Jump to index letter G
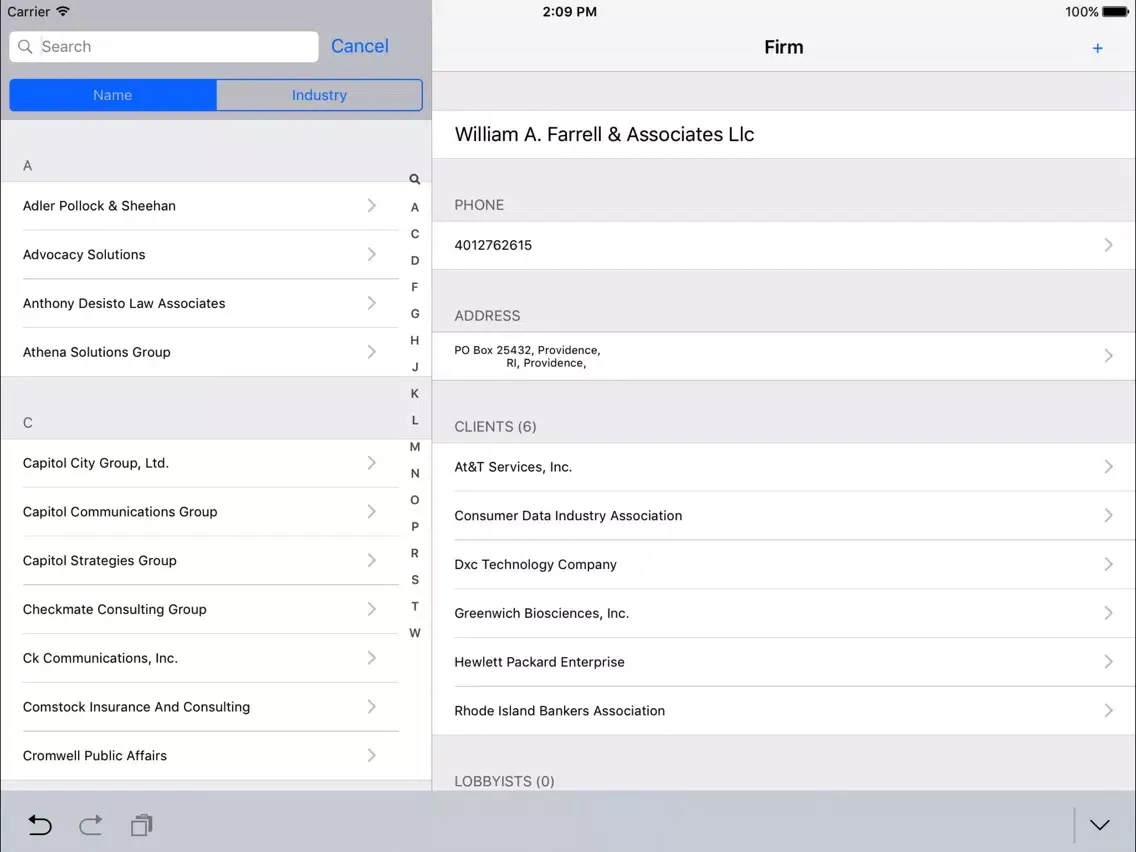Image resolution: width=1136 pixels, height=852 pixels. click(414, 314)
